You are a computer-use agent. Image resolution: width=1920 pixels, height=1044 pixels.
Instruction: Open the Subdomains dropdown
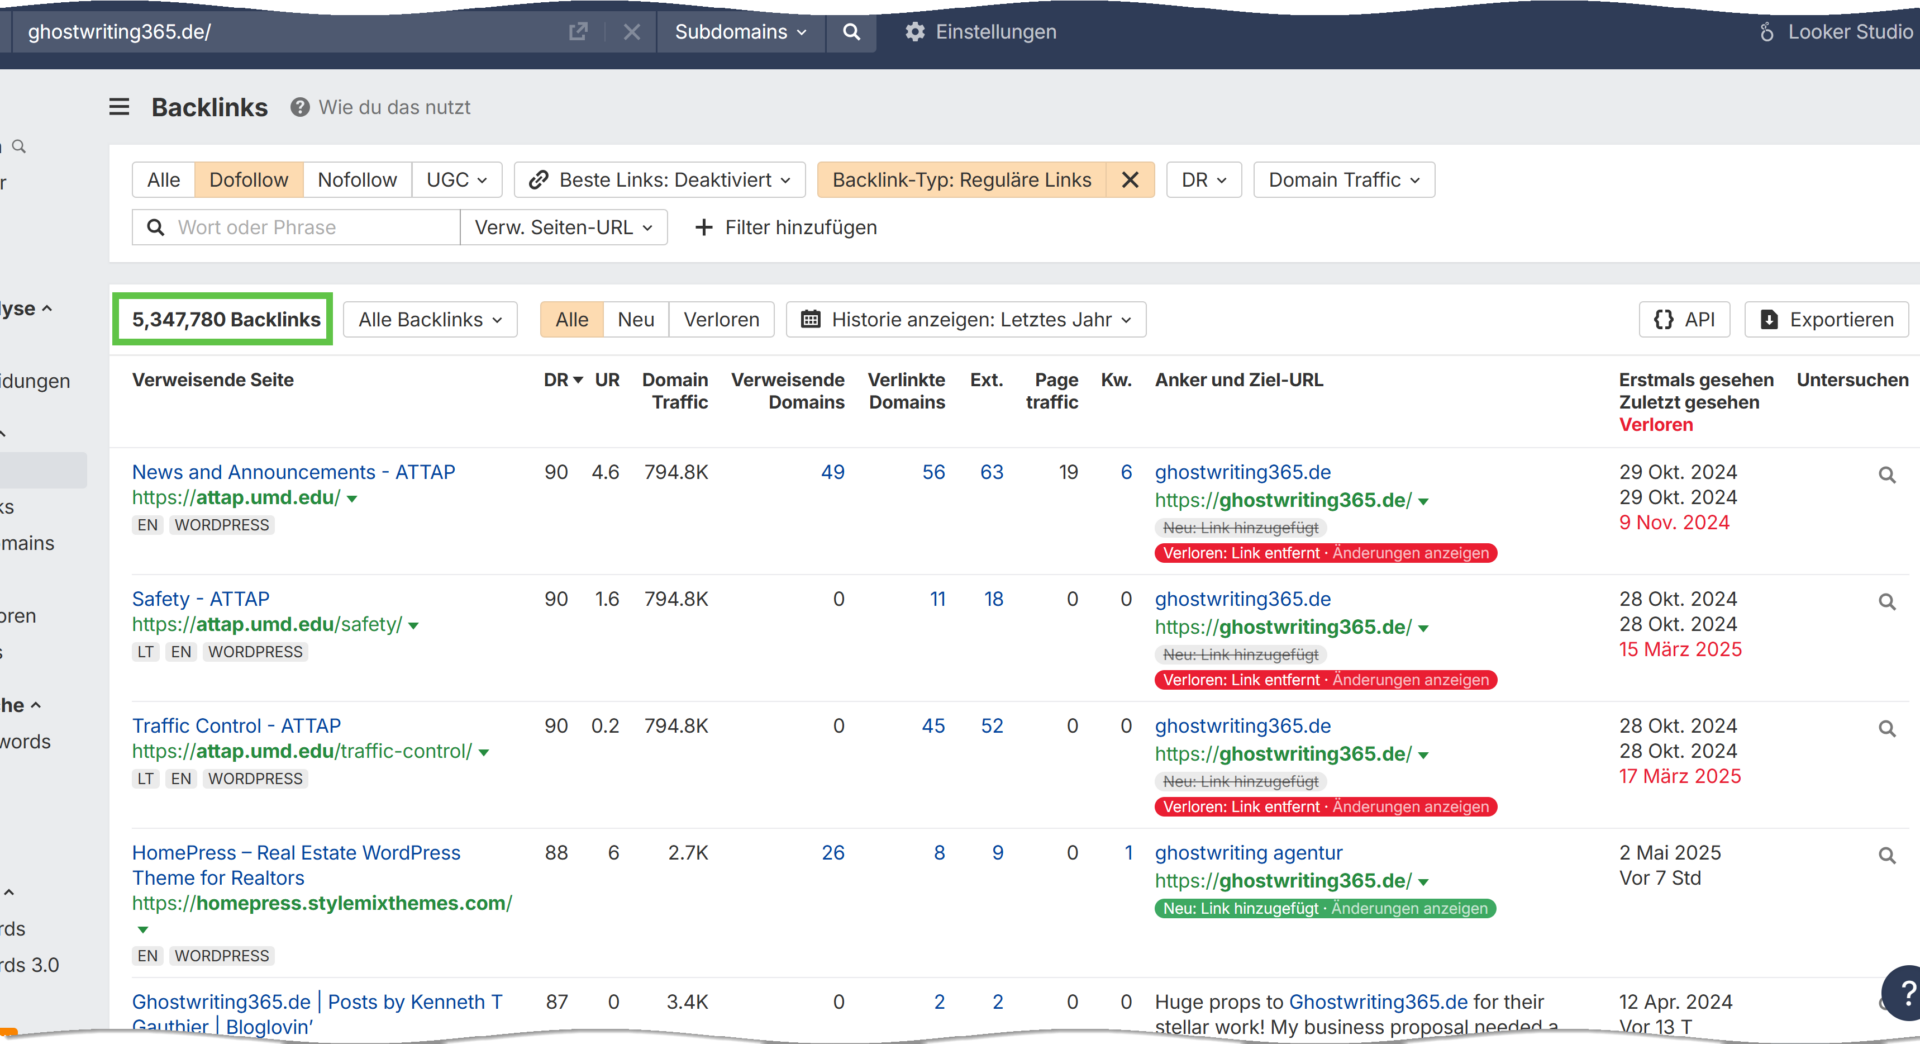(740, 32)
